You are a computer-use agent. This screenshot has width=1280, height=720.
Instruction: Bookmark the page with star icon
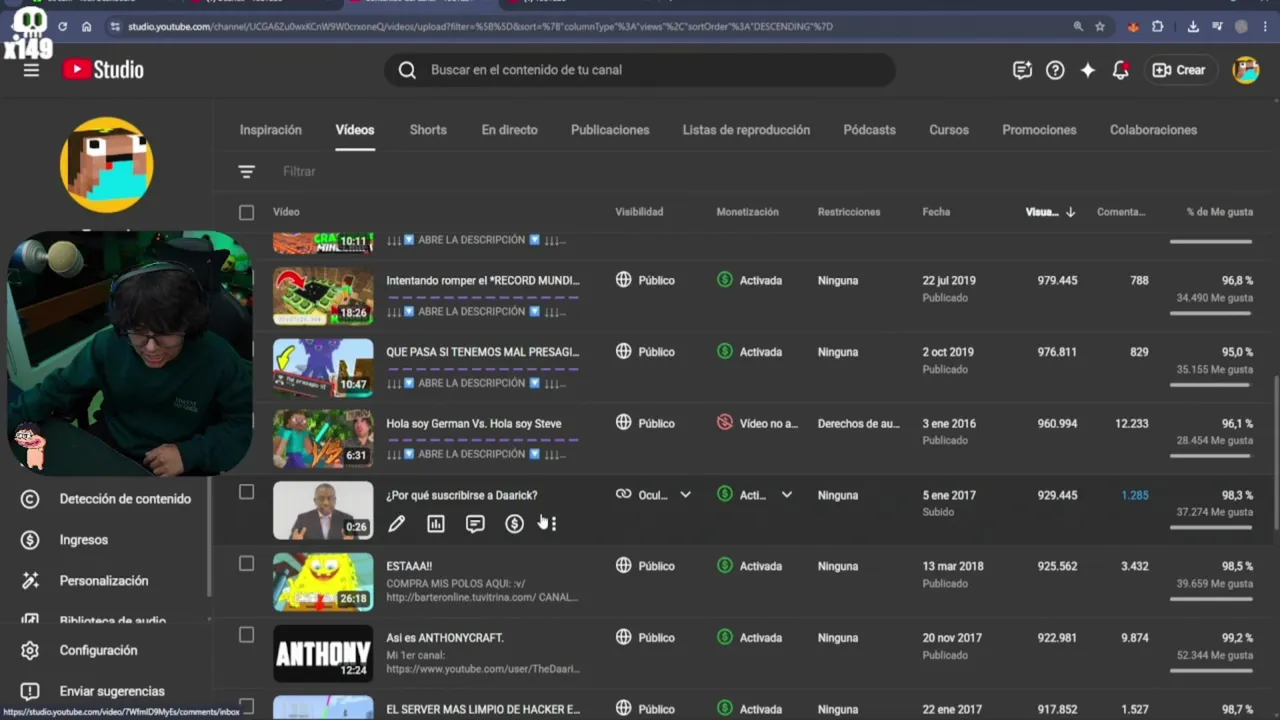(1100, 27)
